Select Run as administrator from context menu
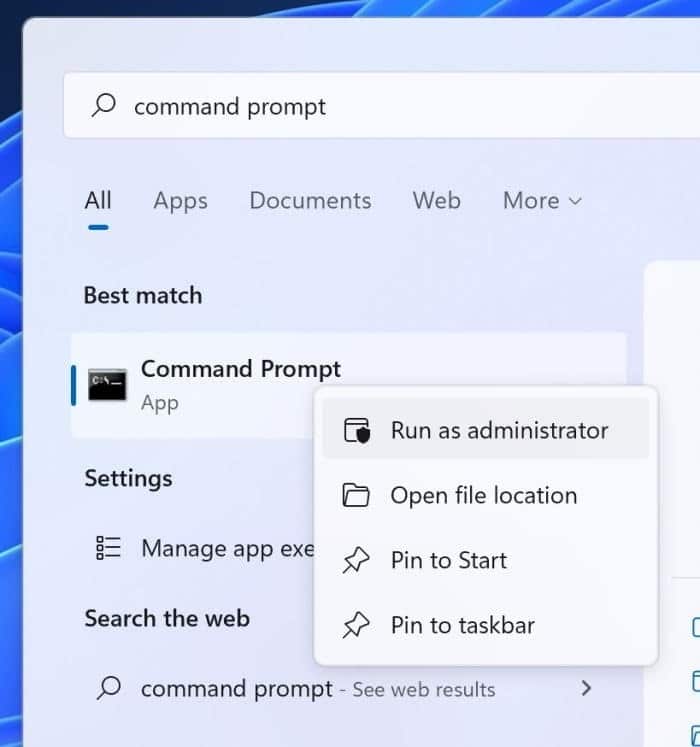 486,430
